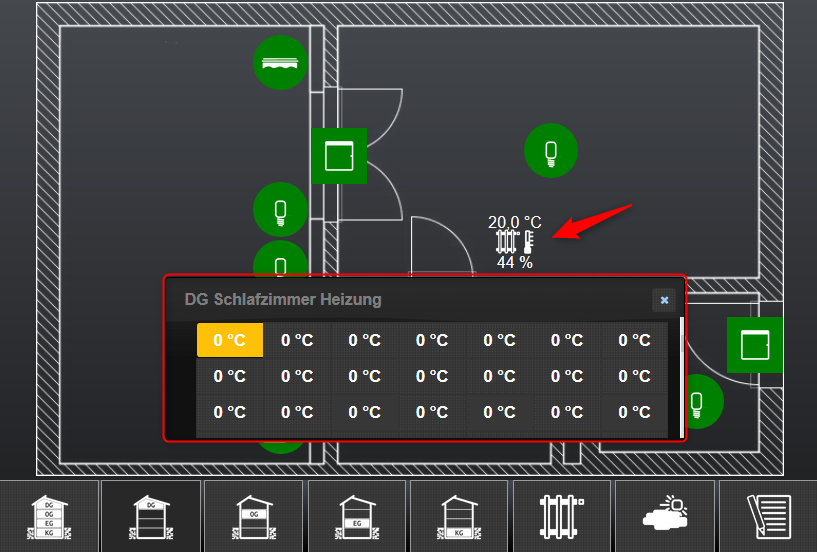Open the weather cloud and sun icon
Image resolution: width=817 pixels, height=552 pixels.
(664, 516)
